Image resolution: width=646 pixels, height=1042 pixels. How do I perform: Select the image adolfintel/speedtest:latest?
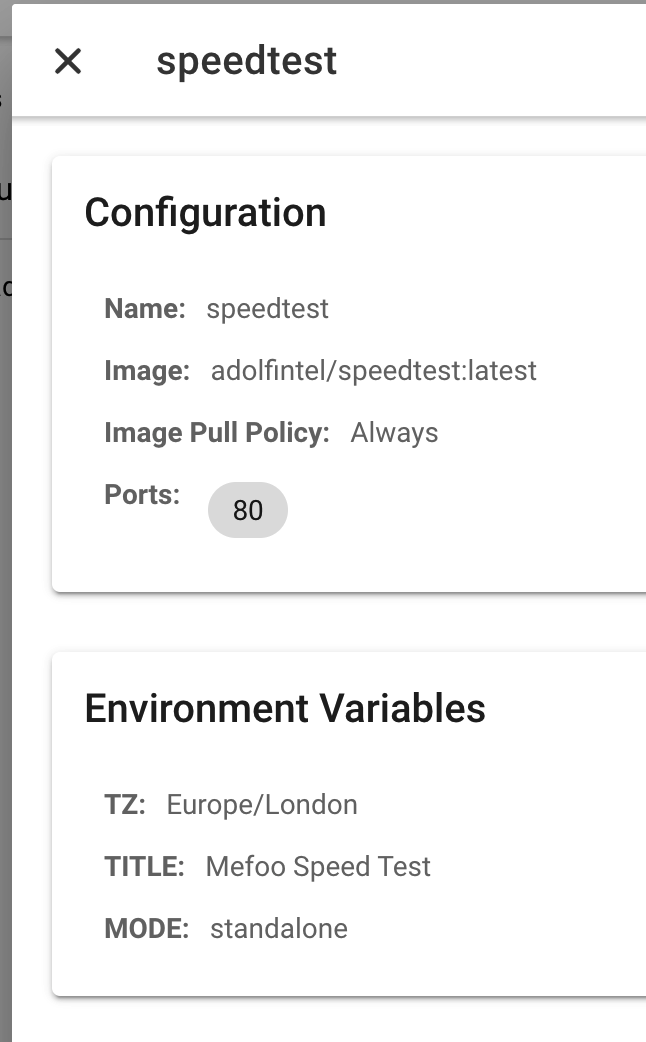pos(374,370)
